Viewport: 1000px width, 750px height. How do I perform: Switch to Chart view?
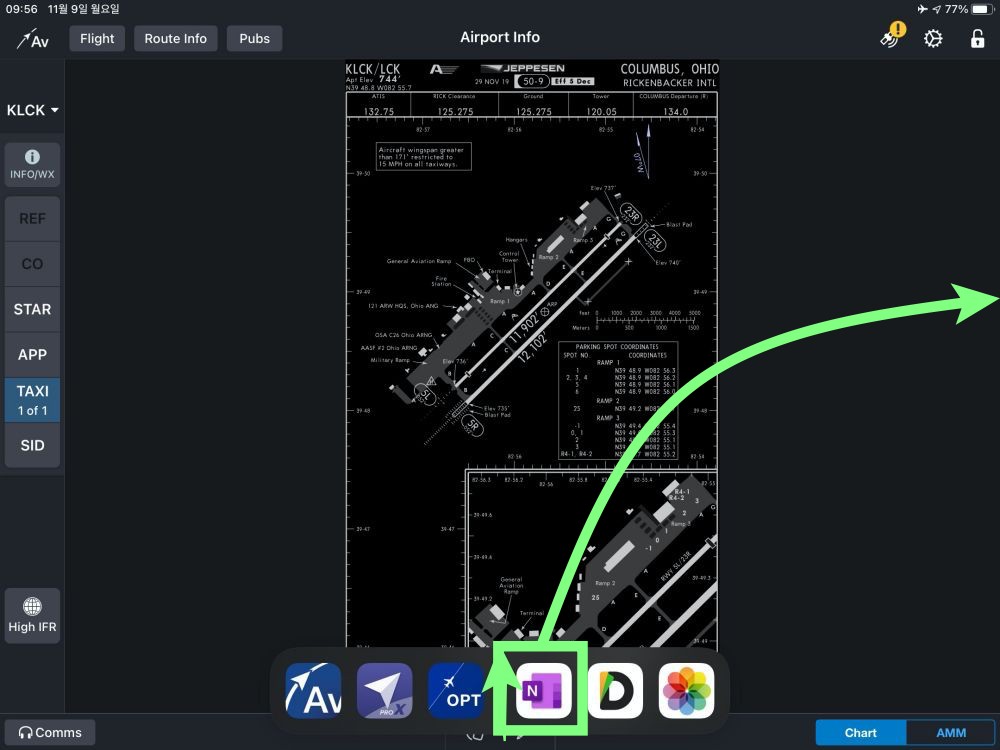860,733
